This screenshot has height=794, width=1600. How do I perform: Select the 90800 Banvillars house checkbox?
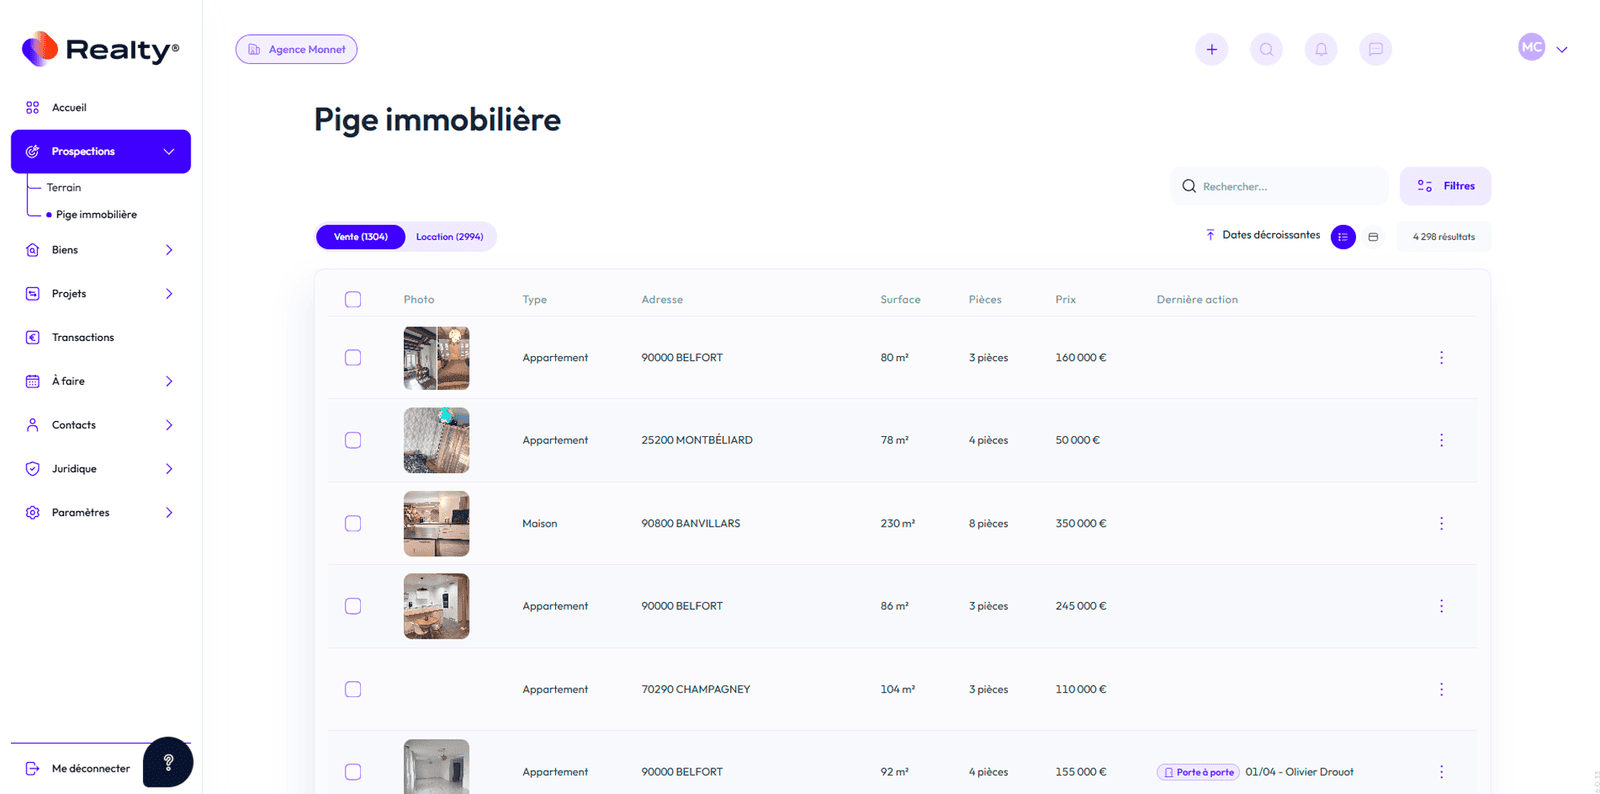coord(353,523)
